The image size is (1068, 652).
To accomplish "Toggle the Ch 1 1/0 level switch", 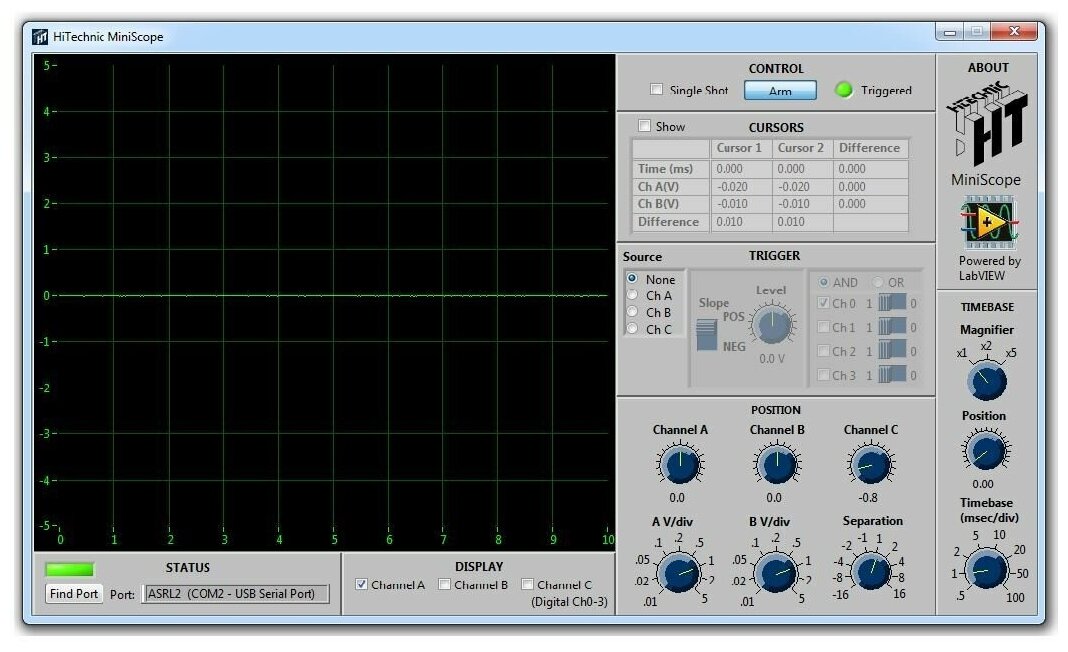I will click(x=892, y=327).
